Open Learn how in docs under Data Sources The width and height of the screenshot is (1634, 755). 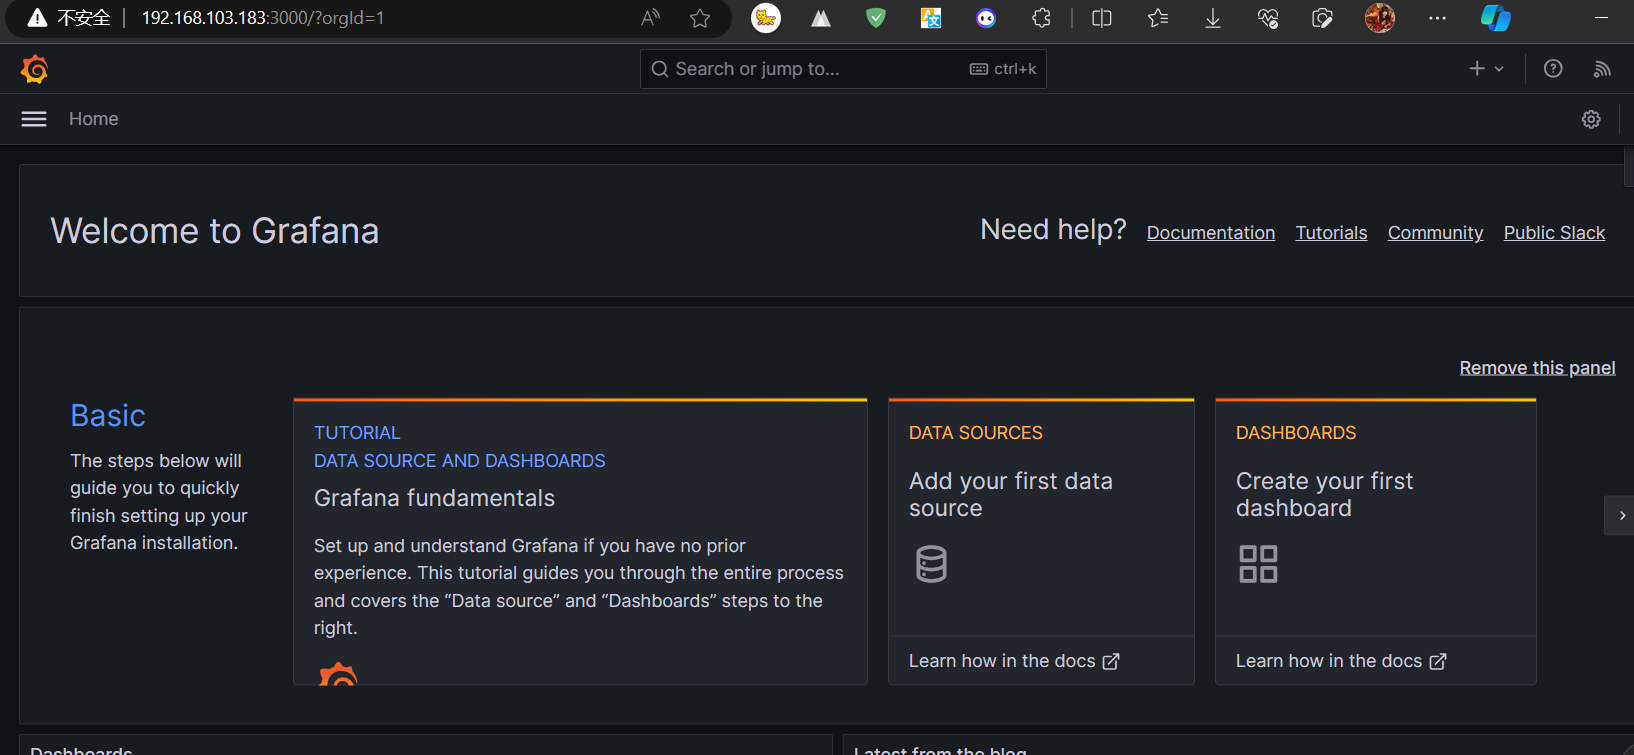(1014, 661)
